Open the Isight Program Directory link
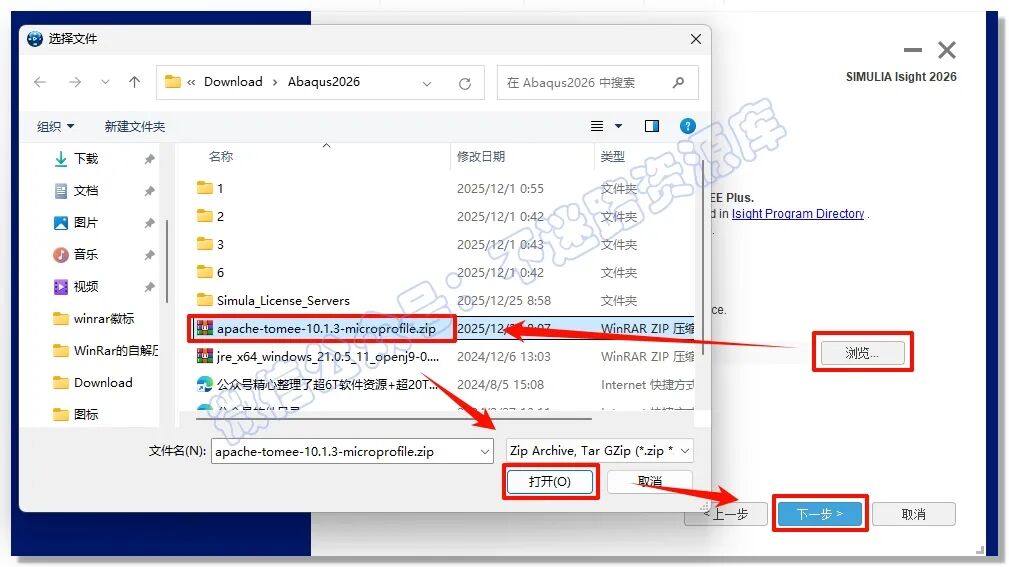This screenshot has height=567, width=1009. [797, 214]
